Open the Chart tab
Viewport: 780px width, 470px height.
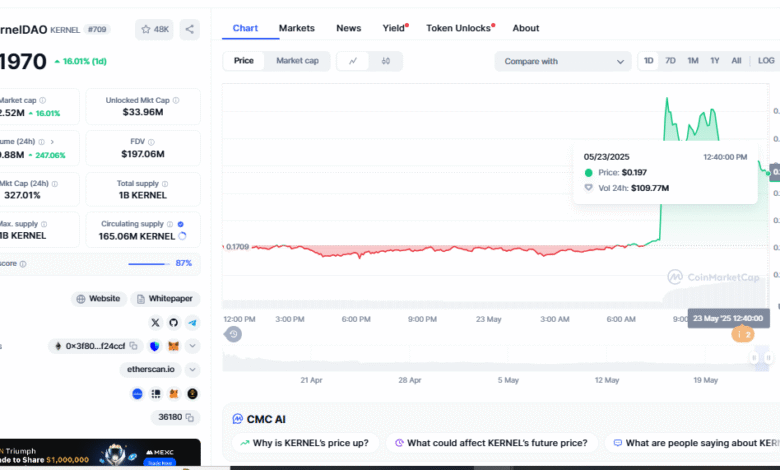(245, 28)
